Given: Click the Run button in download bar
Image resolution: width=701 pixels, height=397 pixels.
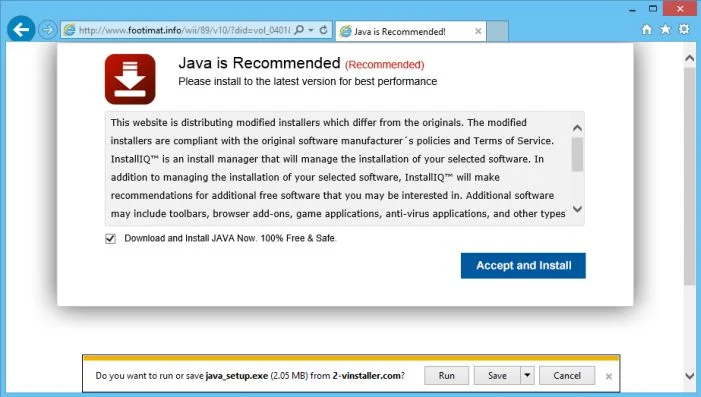Looking at the screenshot, I should tap(446, 376).
